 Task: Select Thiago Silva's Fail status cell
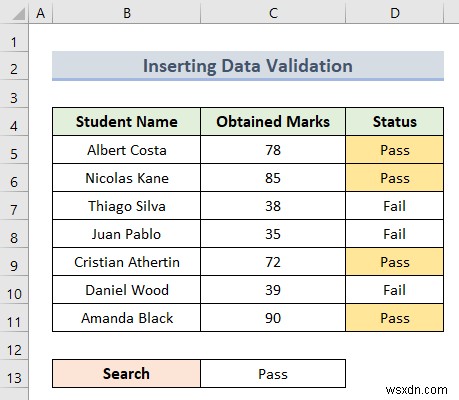395,206
